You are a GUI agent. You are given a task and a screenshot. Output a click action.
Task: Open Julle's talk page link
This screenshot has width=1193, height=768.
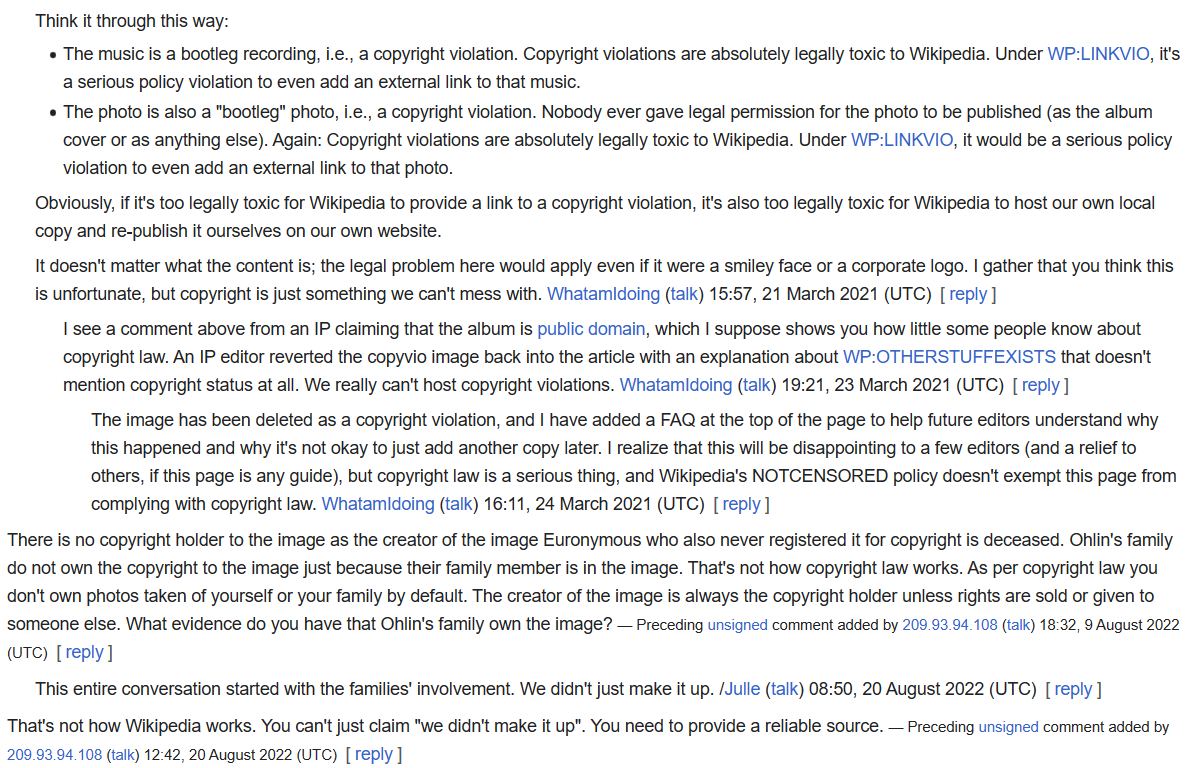[784, 689]
